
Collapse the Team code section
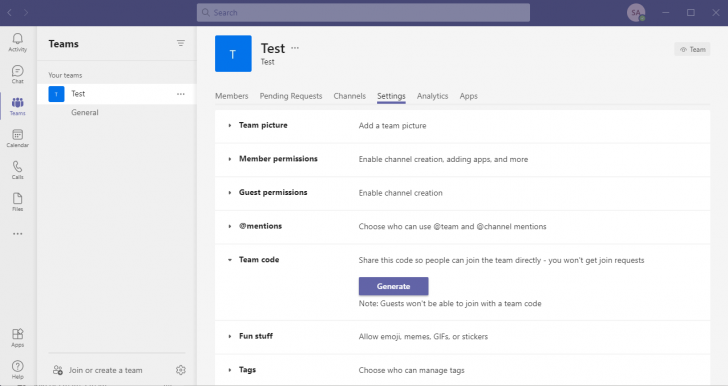(230, 260)
